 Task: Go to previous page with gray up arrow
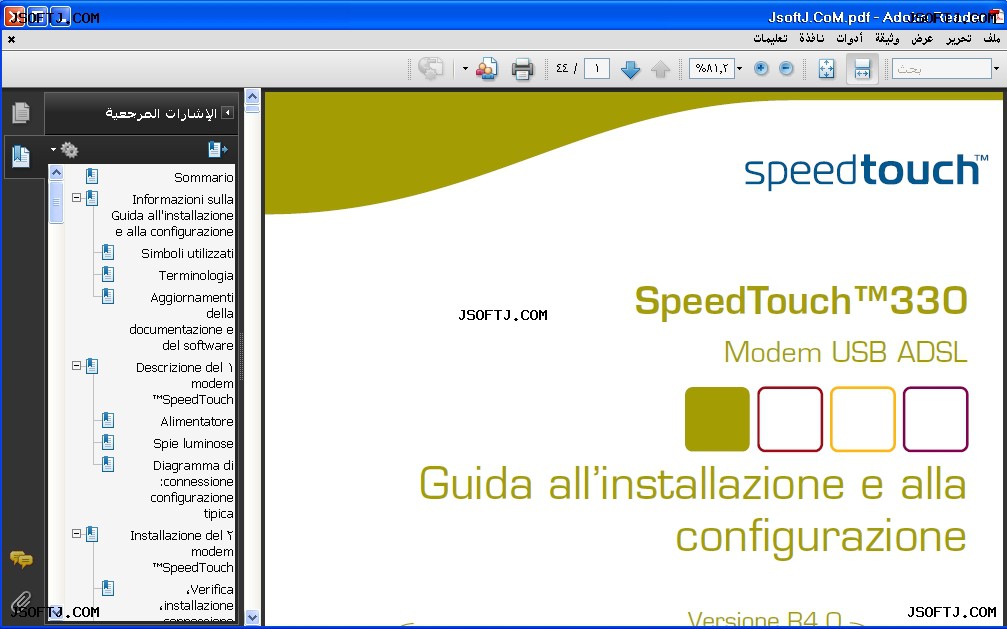pyautogui.click(x=660, y=69)
